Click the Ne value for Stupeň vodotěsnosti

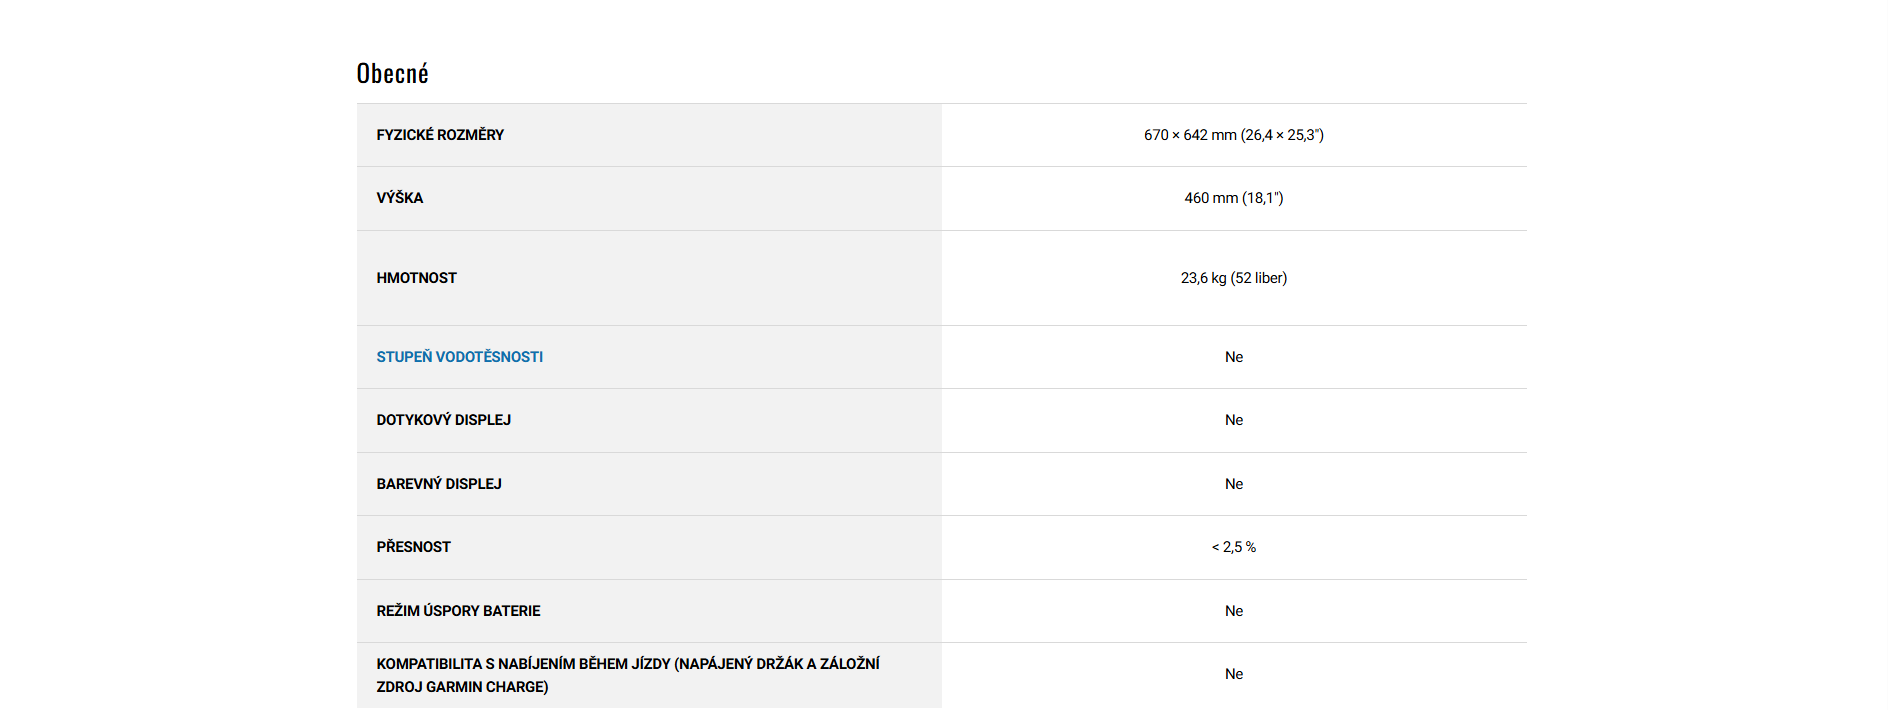1234,357
